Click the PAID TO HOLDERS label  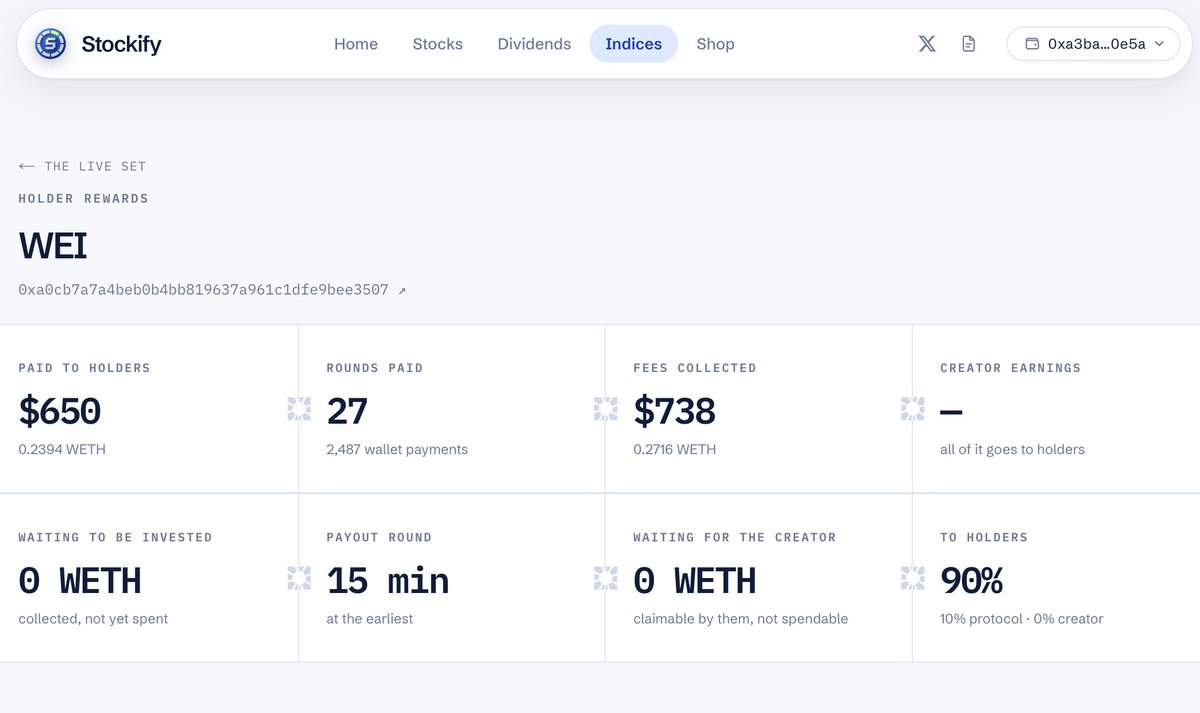(84, 368)
